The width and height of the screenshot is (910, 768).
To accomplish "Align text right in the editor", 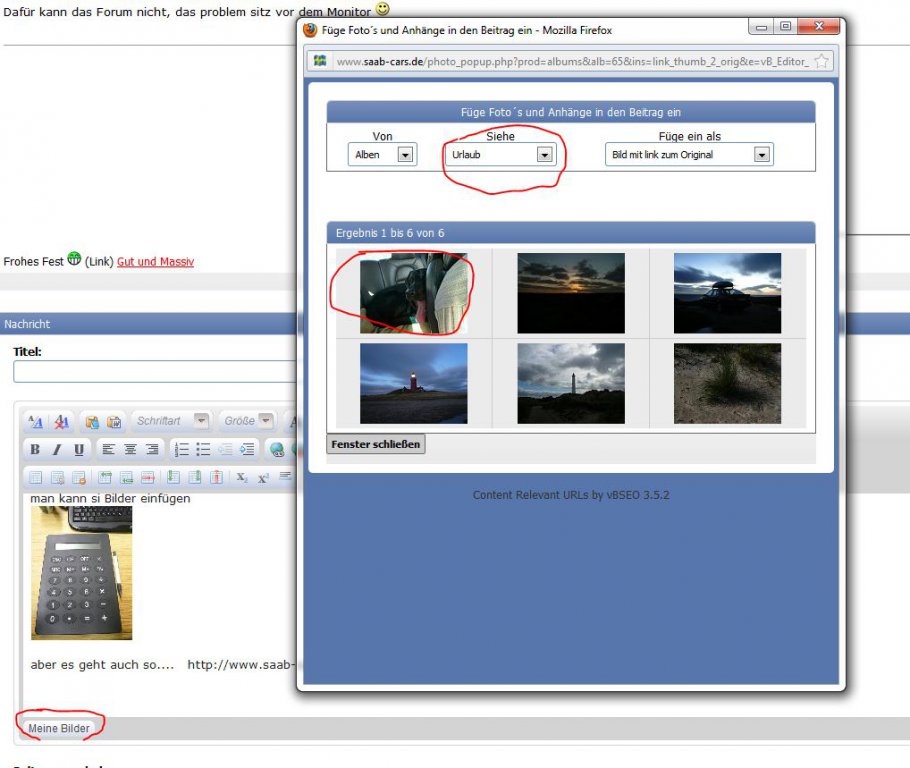I will 152,449.
